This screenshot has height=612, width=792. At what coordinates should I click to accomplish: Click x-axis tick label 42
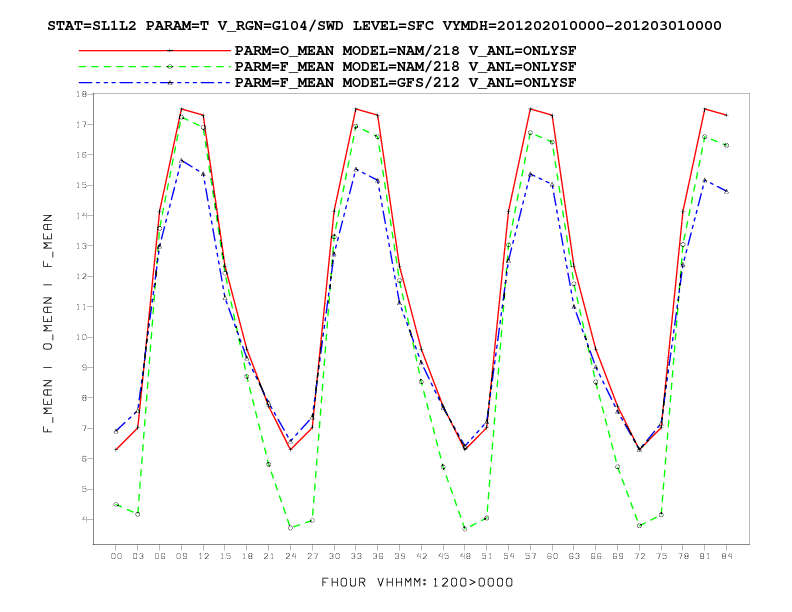click(x=421, y=556)
